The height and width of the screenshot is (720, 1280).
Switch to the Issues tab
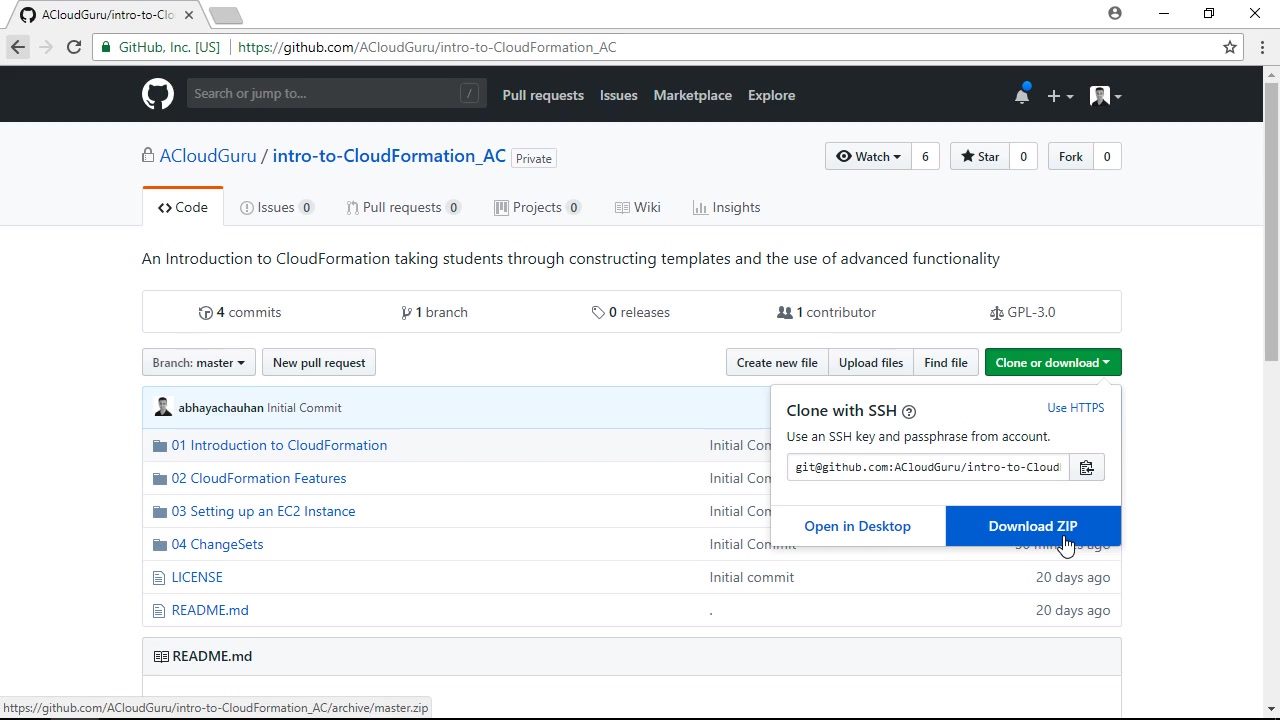pos(276,208)
